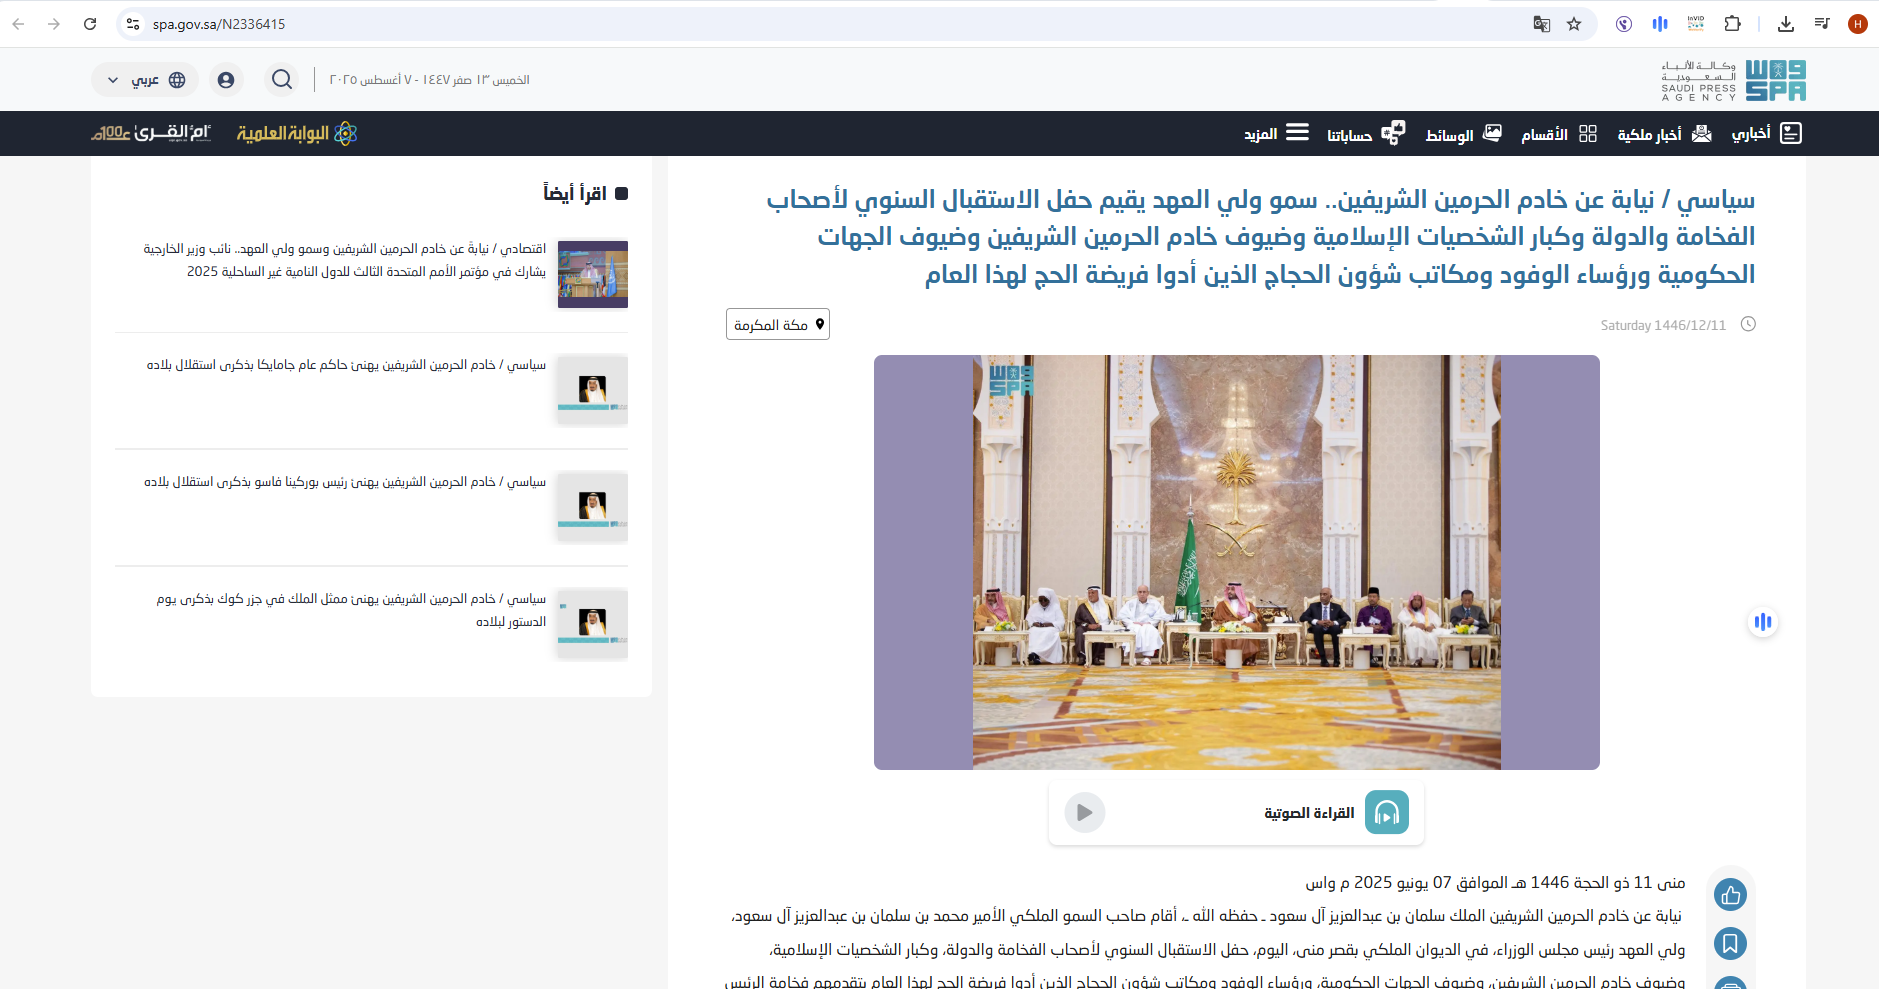Click the مكة المكرمة location tag button

778,324
